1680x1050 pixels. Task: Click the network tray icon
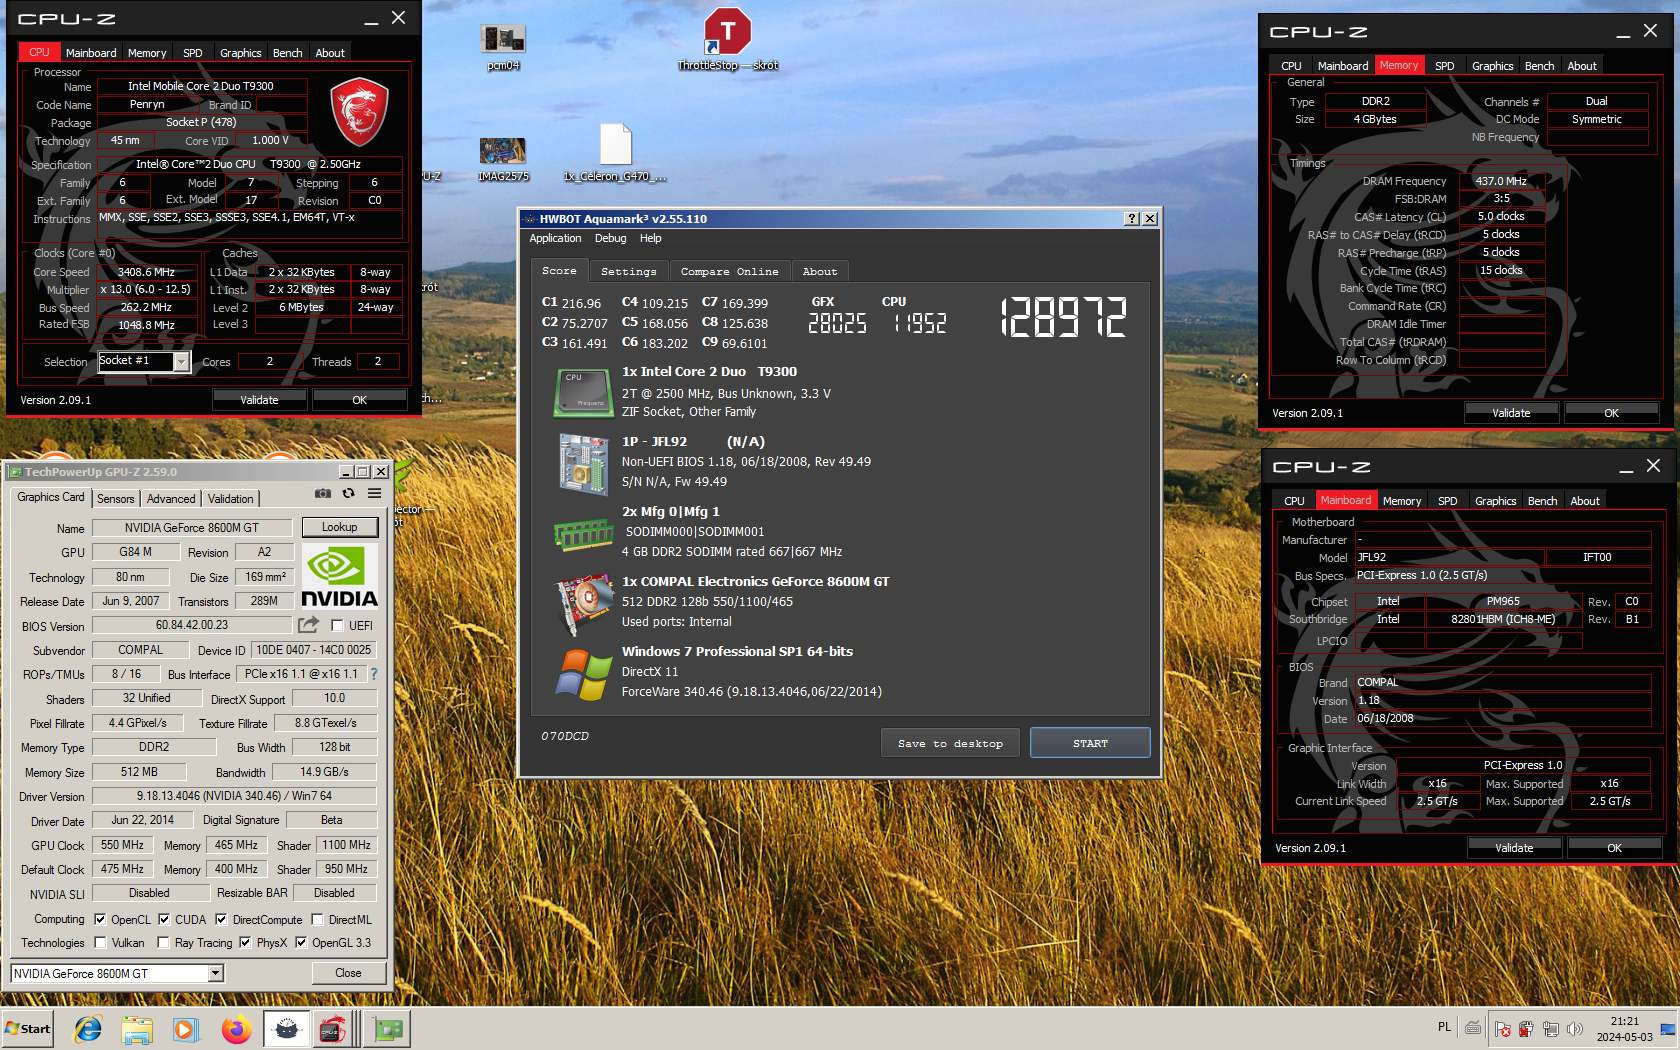pos(1551,1029)
